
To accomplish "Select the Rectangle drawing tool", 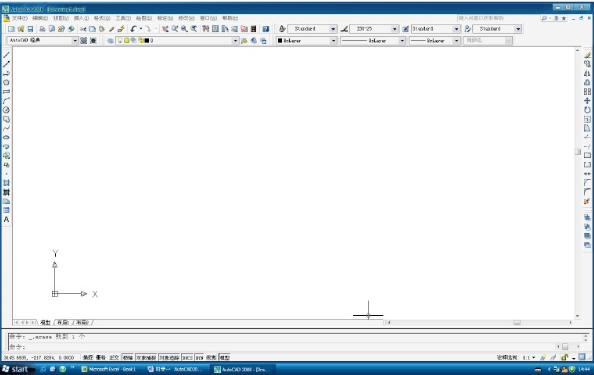I will [x=6, y=91].
